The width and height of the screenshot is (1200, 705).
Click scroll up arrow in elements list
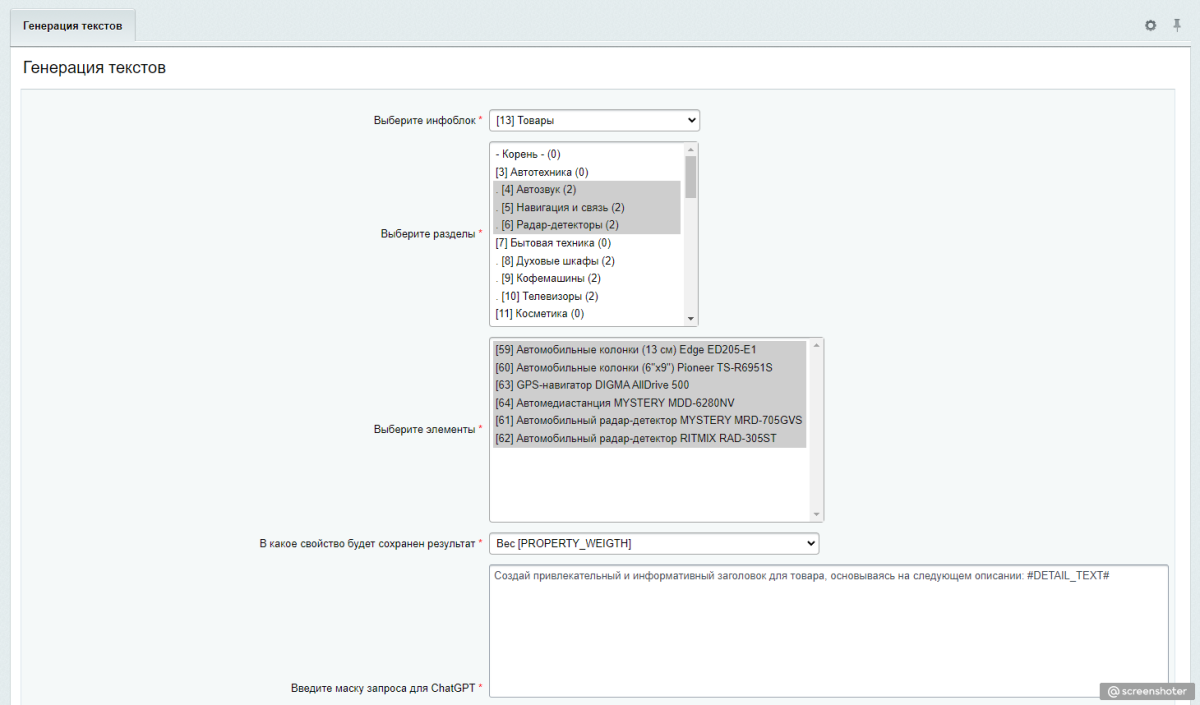tap(817, 346)
